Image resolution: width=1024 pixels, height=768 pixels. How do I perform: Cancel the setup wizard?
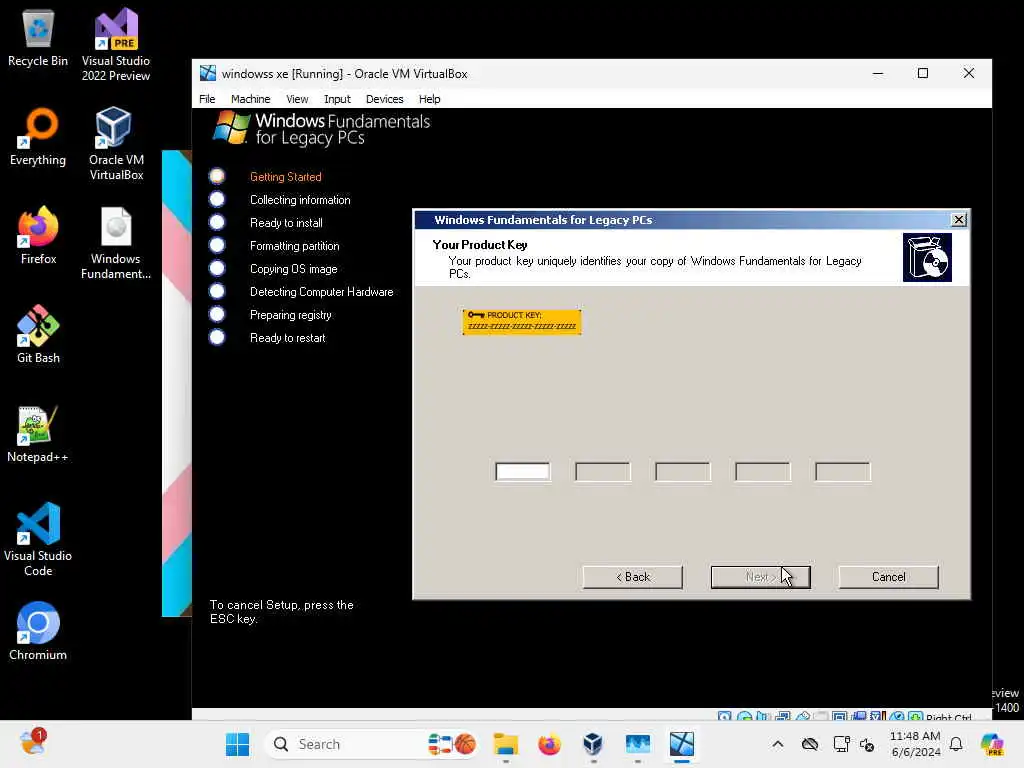click(888, 577)
